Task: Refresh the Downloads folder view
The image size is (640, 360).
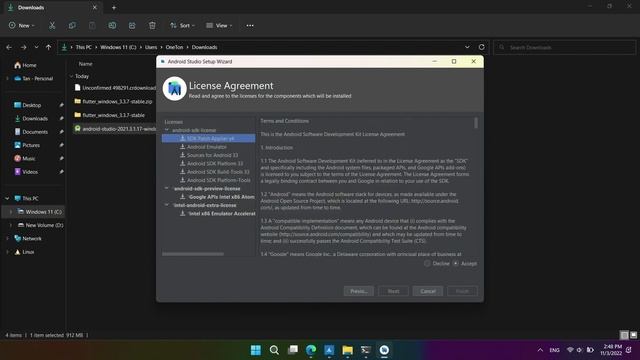Action: [x=482, y=47]
